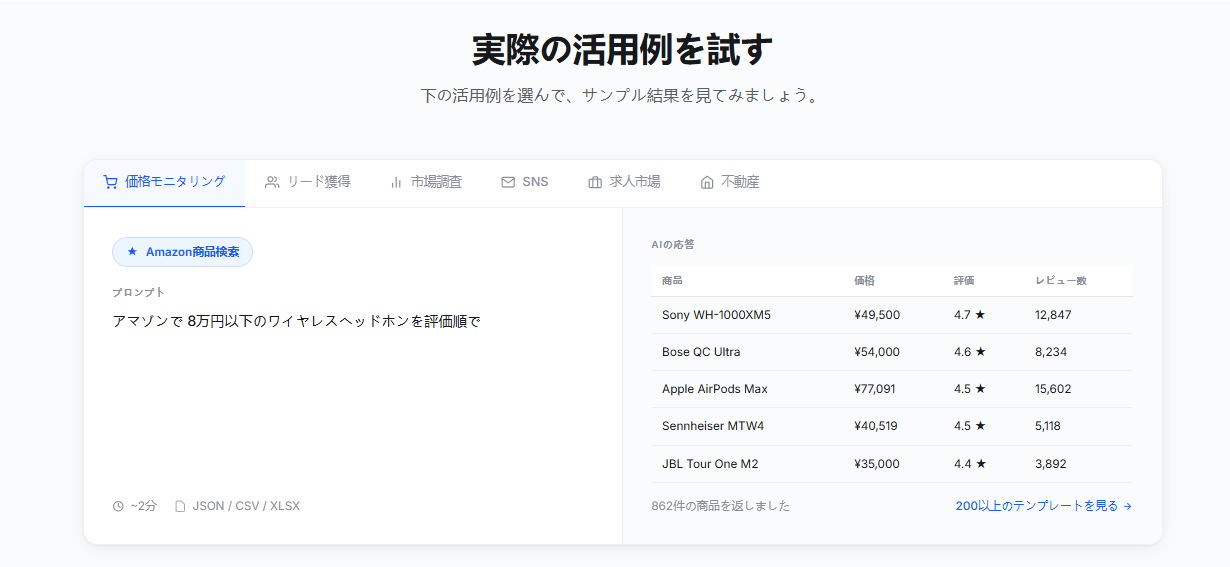Click the 4.6 ★ rating cell
Viewport: 1230px width, 567px height.
970,352
